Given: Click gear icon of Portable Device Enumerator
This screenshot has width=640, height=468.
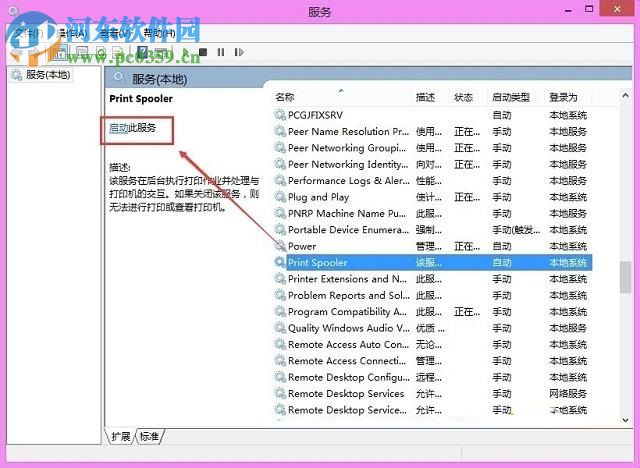Looking at the screenshot, I should point(280,230).
